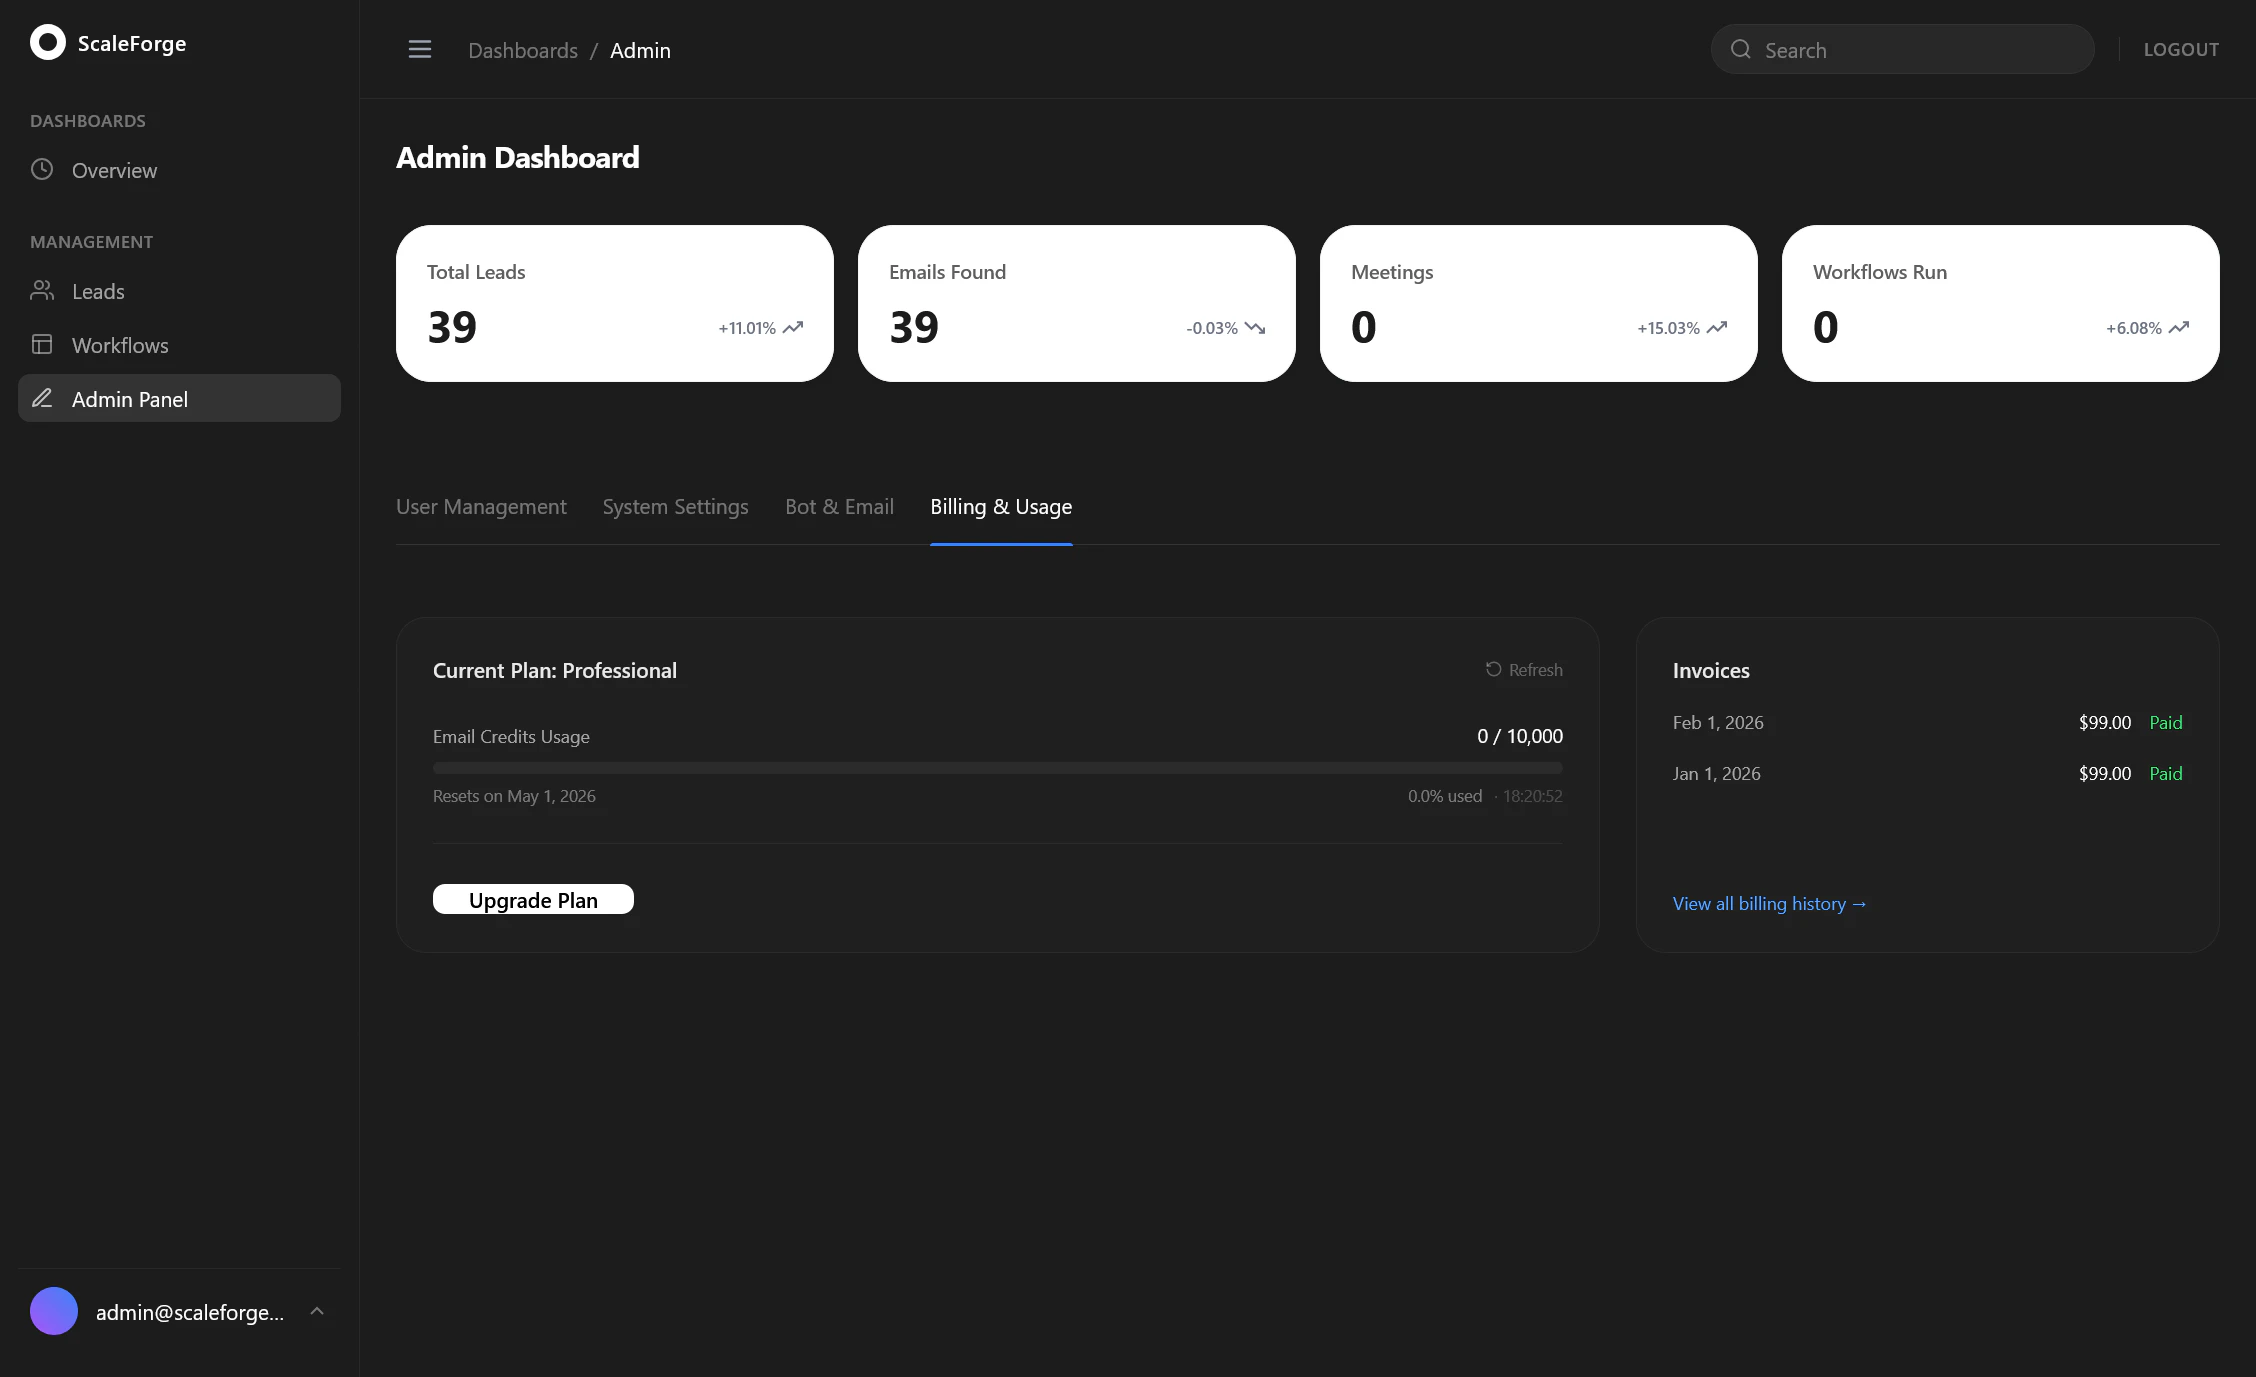Image resolution: width=2256 pixels, height=1377 pixels.
Task: Click the +6.08% change value
Action: click(x=2134, y=328)
